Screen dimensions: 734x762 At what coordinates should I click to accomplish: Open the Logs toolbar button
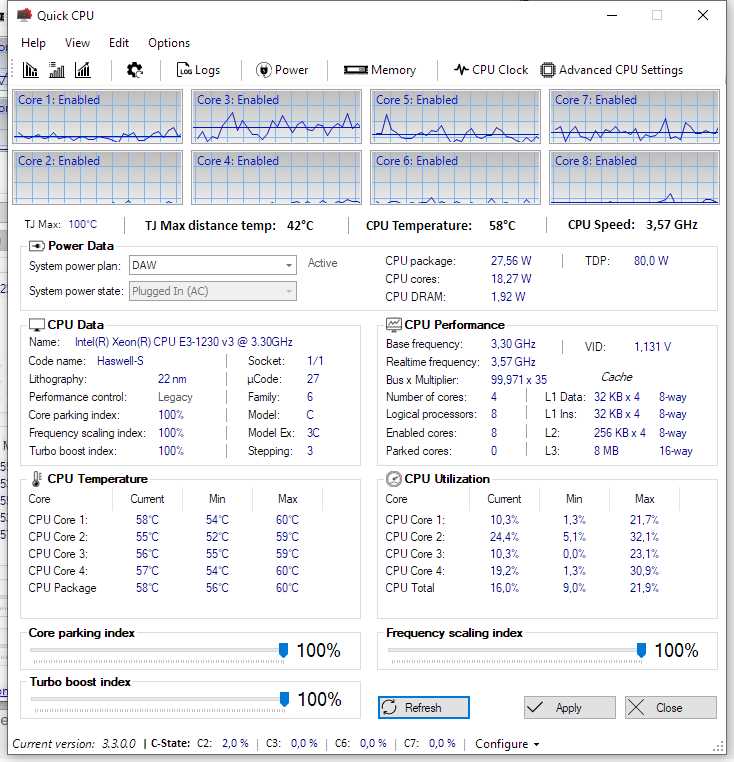[198, 70]
